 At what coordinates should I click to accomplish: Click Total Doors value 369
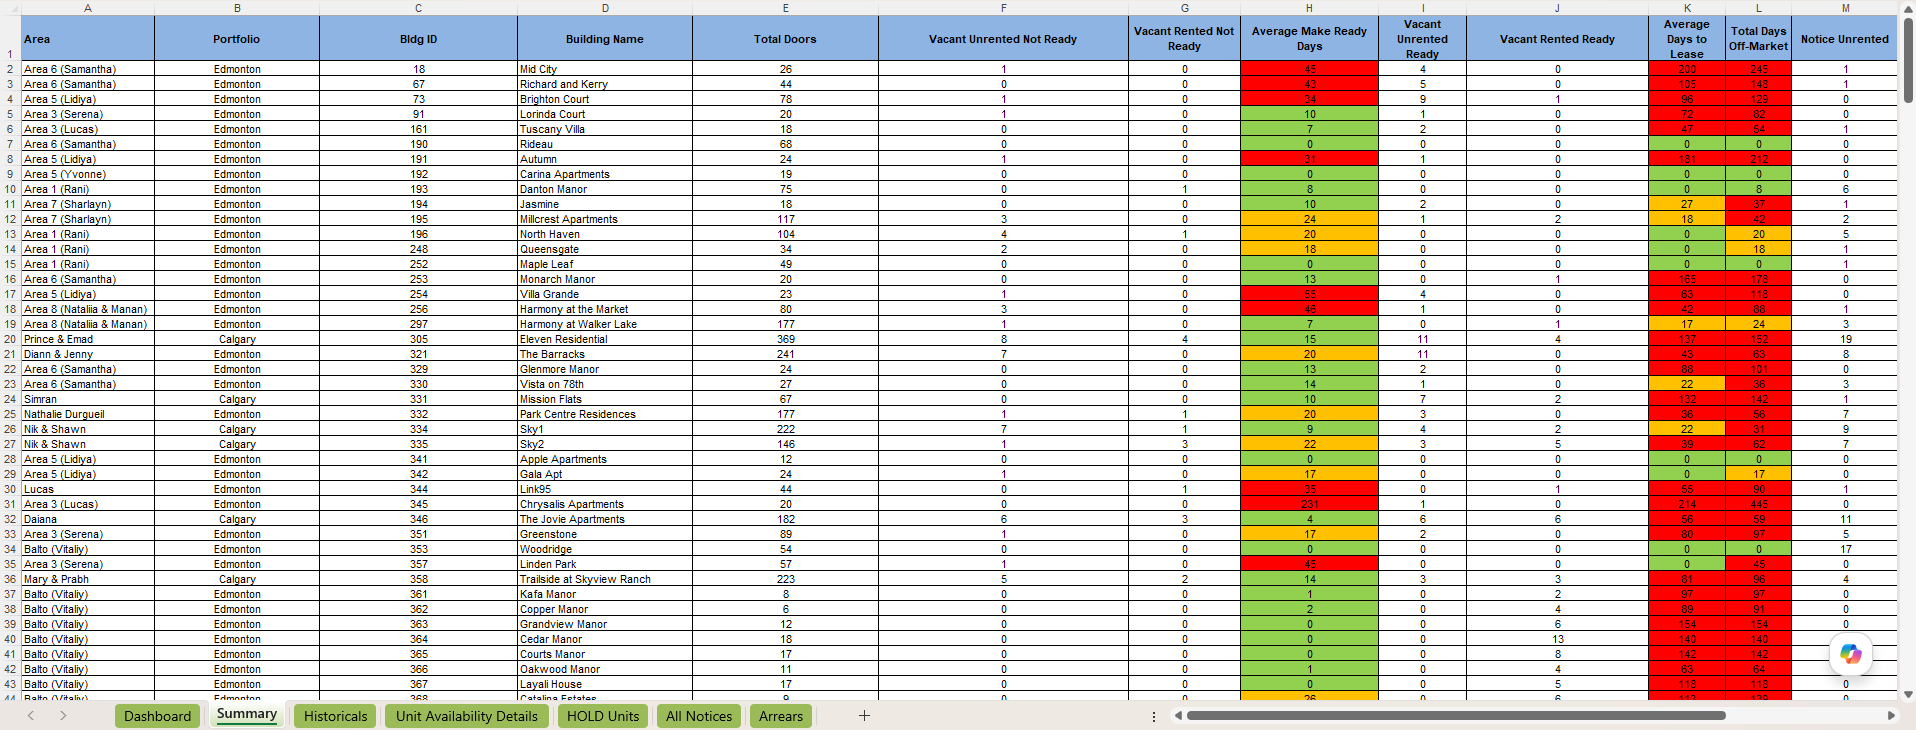pos(785,339)
